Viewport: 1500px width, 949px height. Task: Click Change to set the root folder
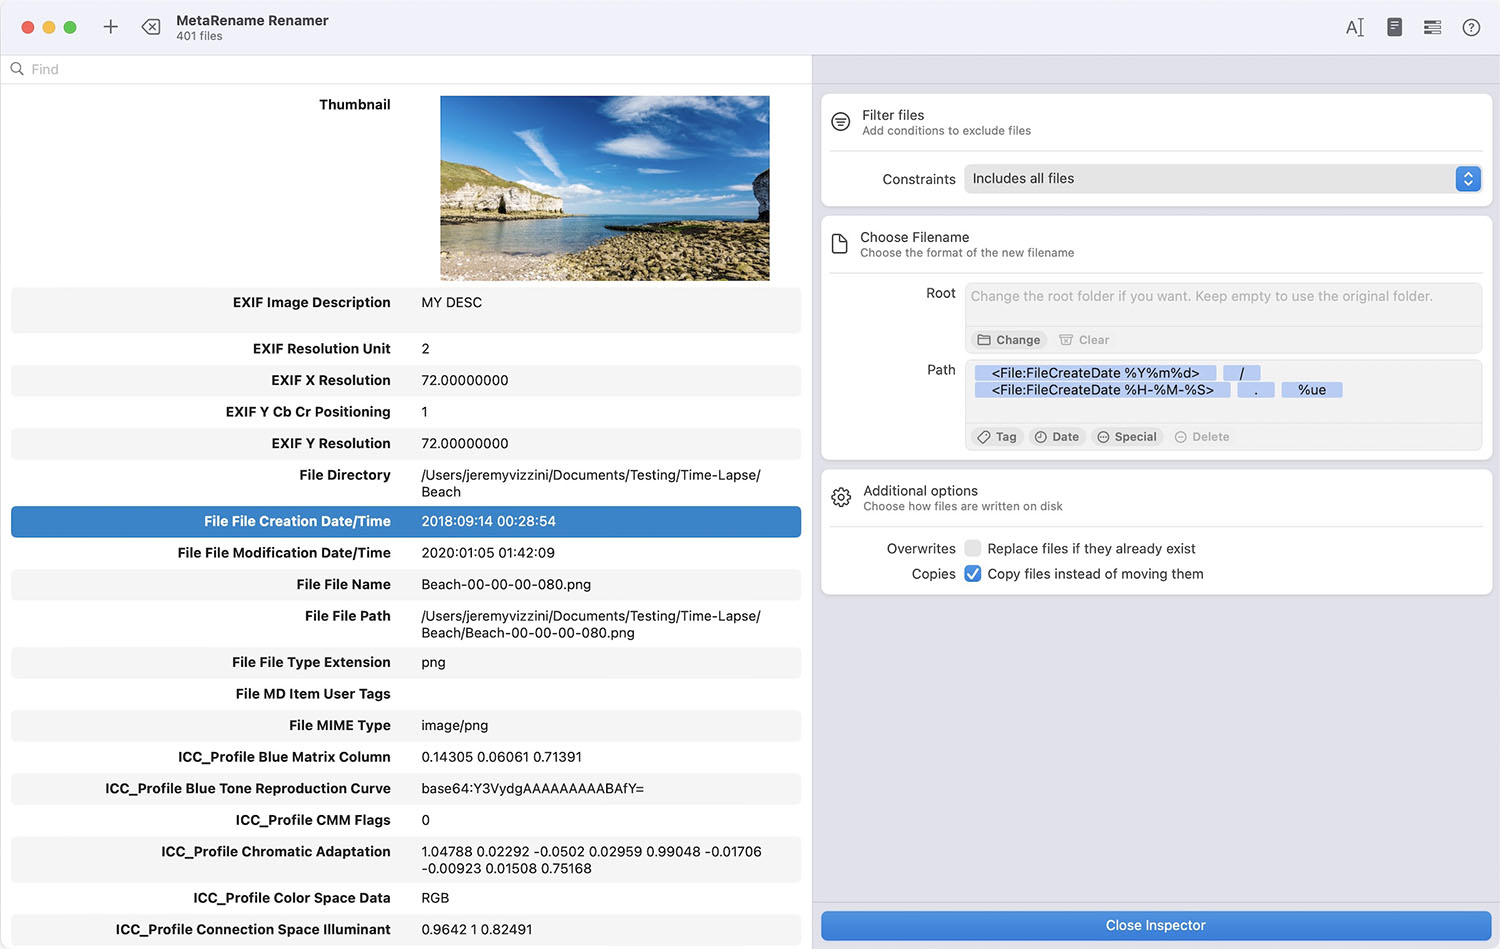pyautogui.click(x=1008, y=339)
